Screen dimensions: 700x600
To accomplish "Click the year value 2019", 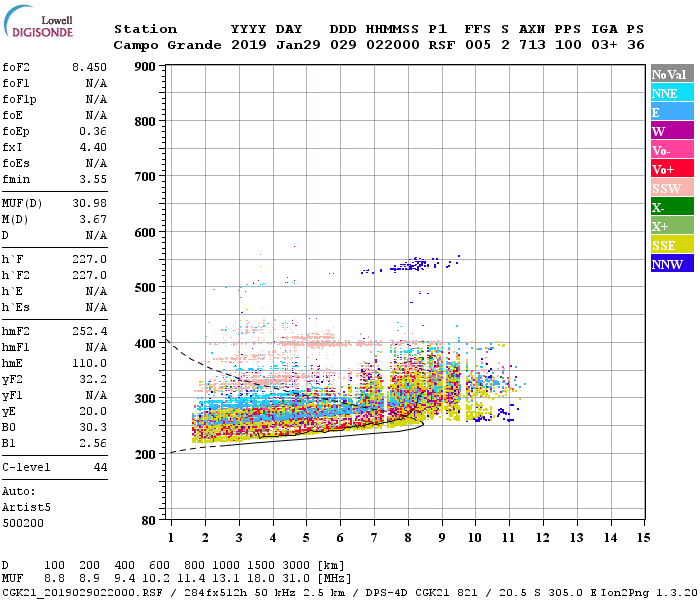I will 249,45.
